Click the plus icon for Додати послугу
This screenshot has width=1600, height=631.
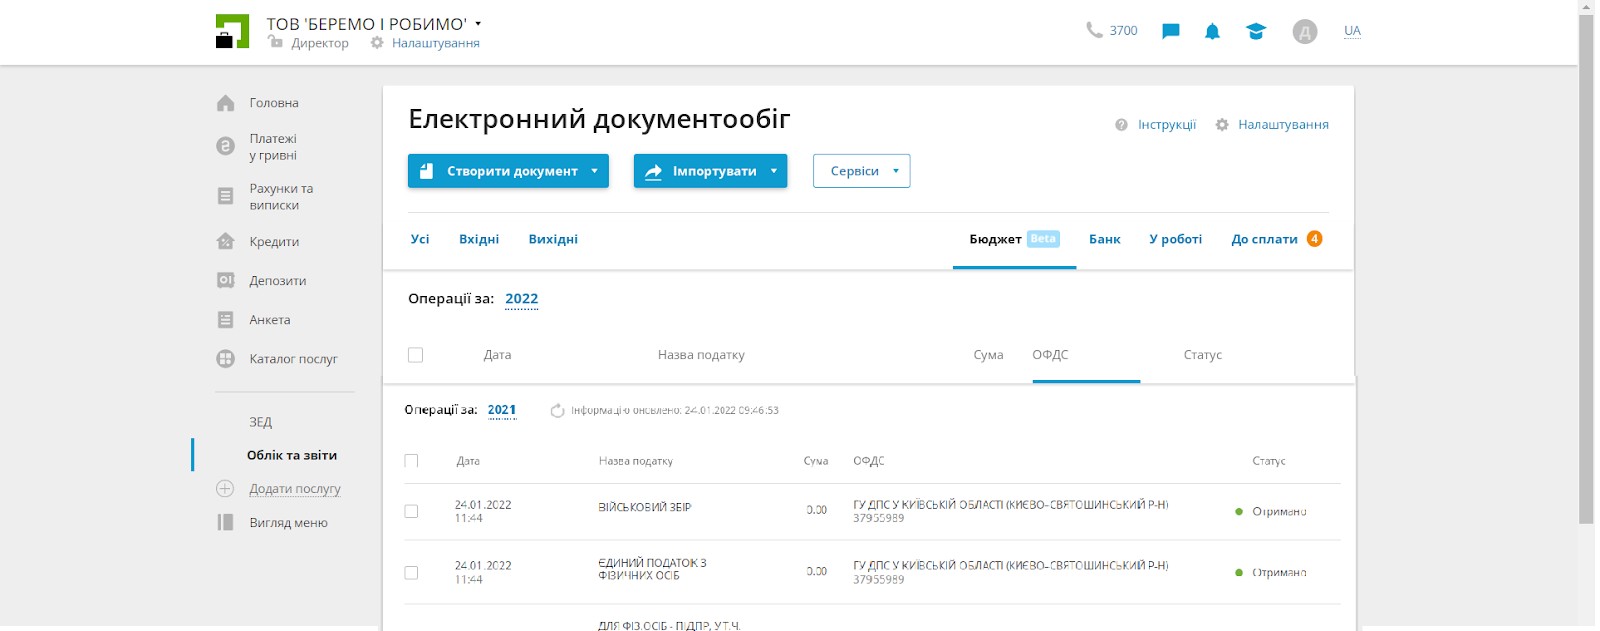coord(225,489)
